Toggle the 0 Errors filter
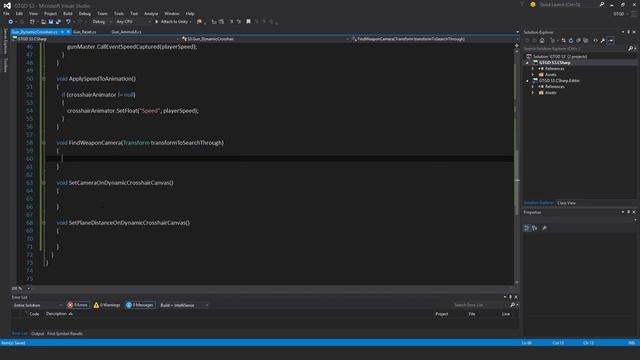Screen dimensions: 640x360 tap(78, 305)
